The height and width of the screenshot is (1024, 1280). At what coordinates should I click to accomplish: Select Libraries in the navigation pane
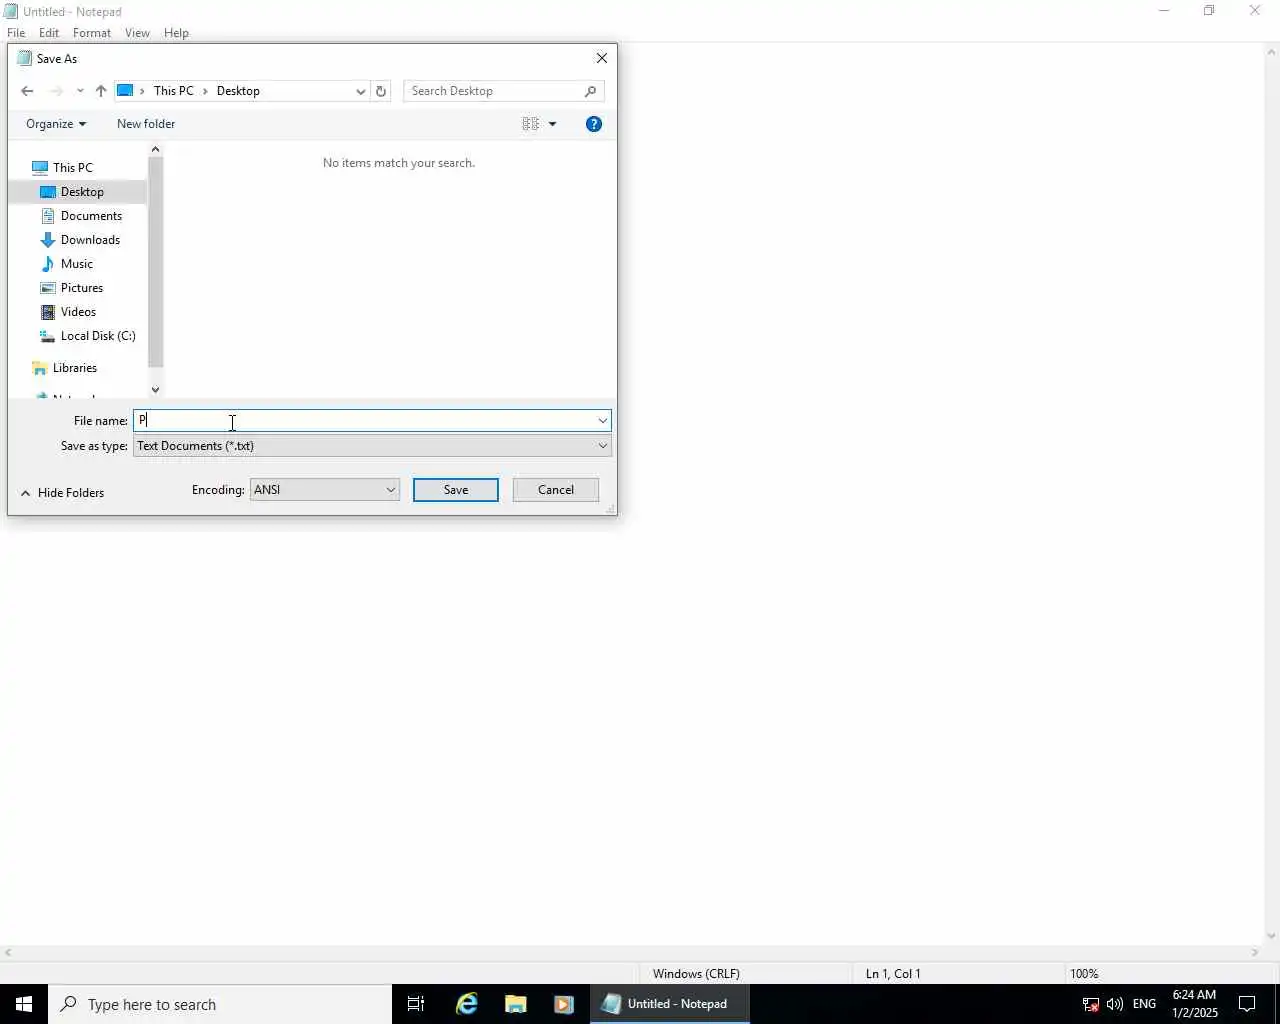pos(75,368)
